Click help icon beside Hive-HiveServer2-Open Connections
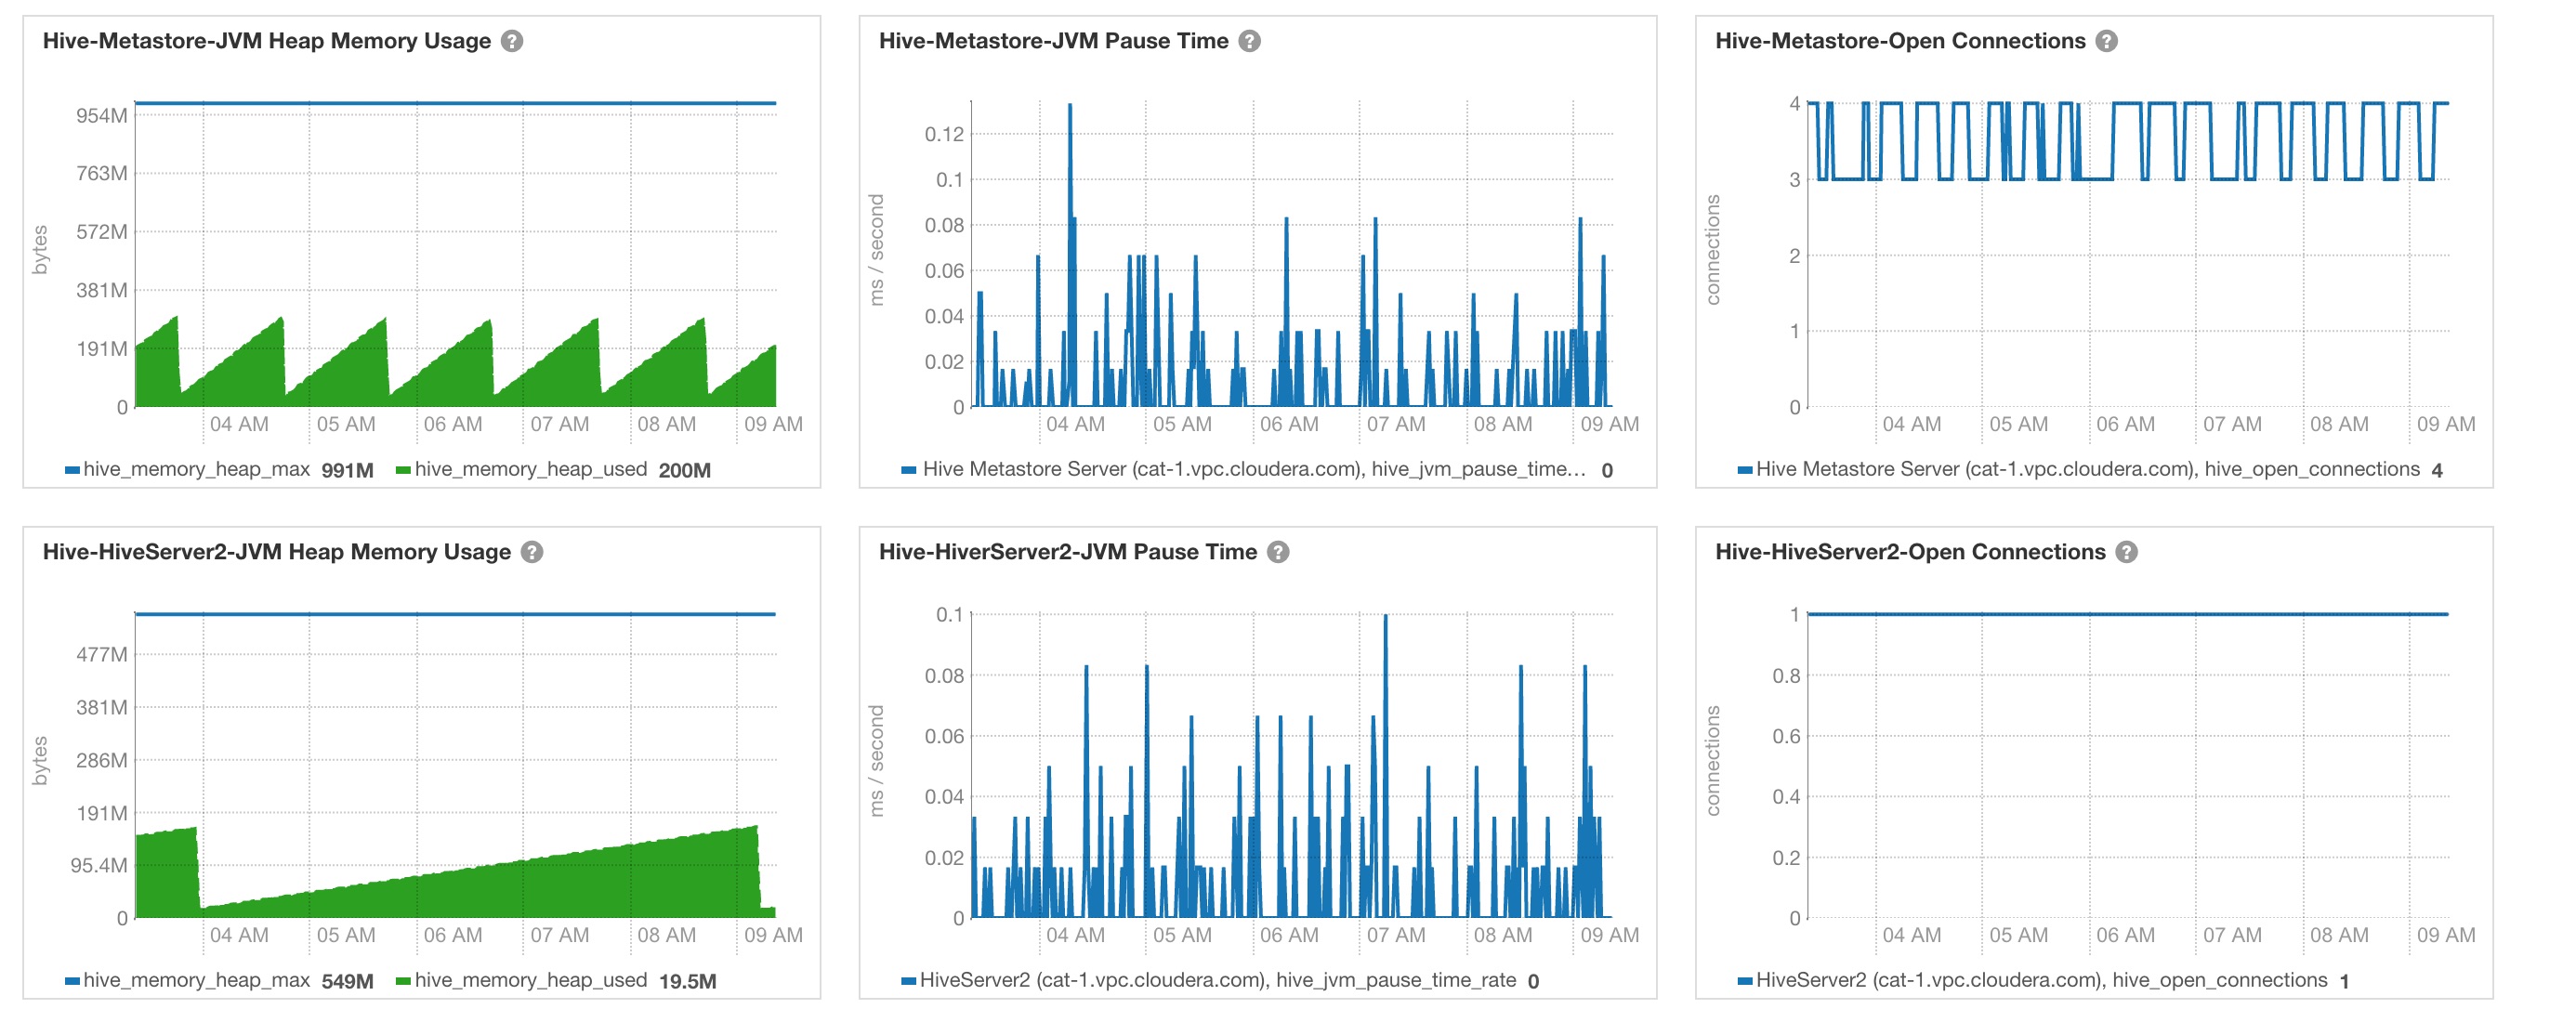 (x=2126, y=552)
